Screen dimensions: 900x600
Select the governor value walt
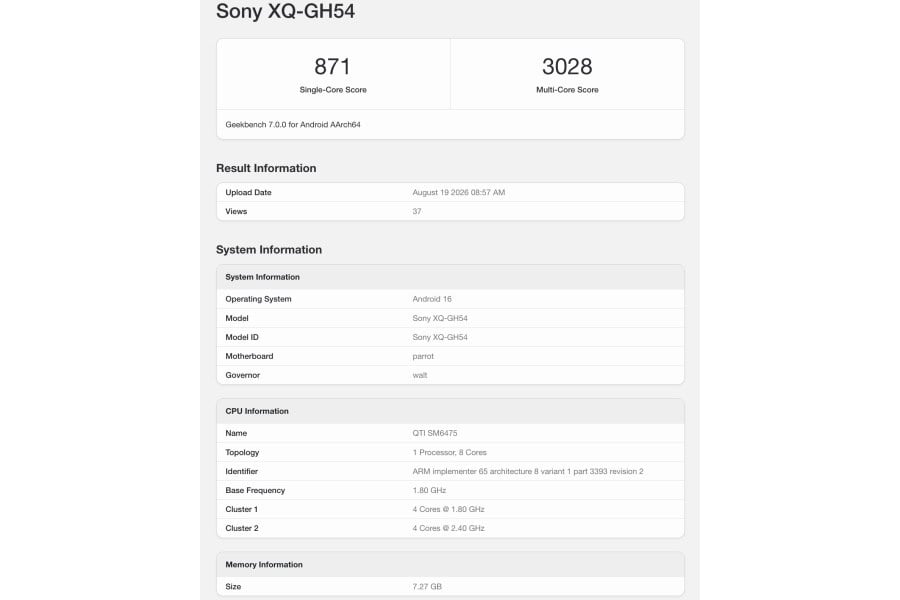point(420,375)
